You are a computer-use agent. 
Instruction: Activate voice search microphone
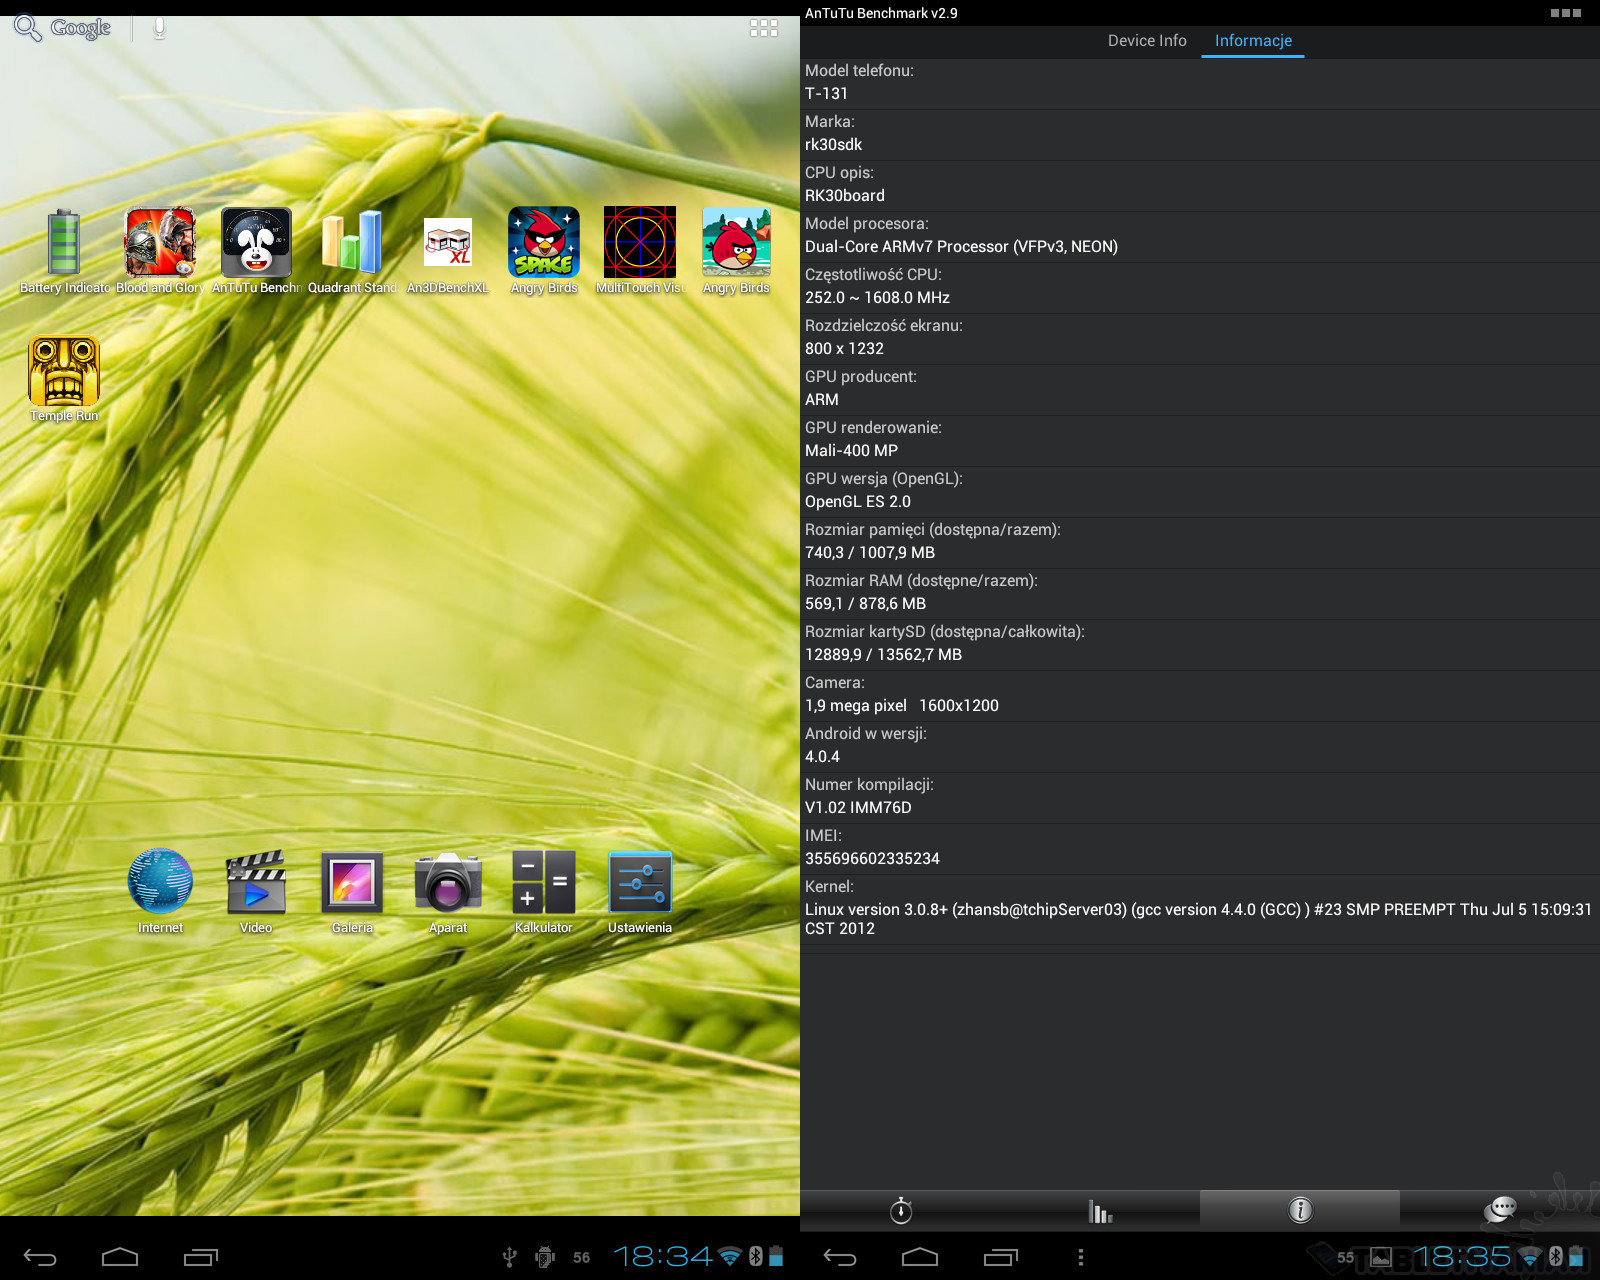pyautogui.click(x=159, y=28)
